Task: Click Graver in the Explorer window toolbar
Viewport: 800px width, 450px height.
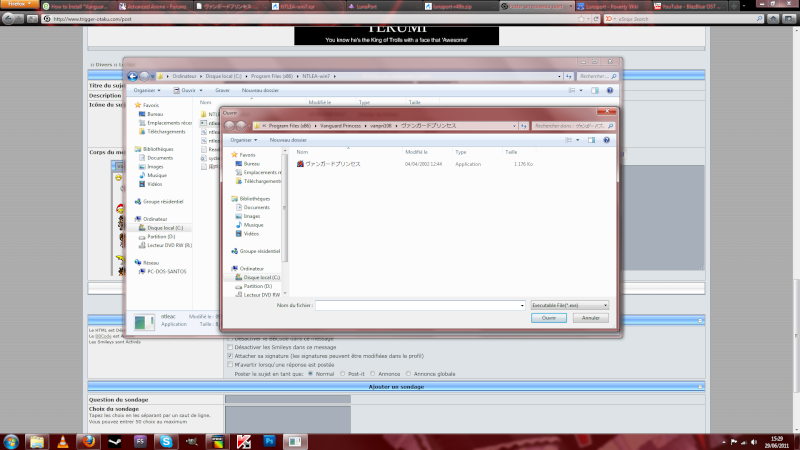Action: tap(222, 90)
